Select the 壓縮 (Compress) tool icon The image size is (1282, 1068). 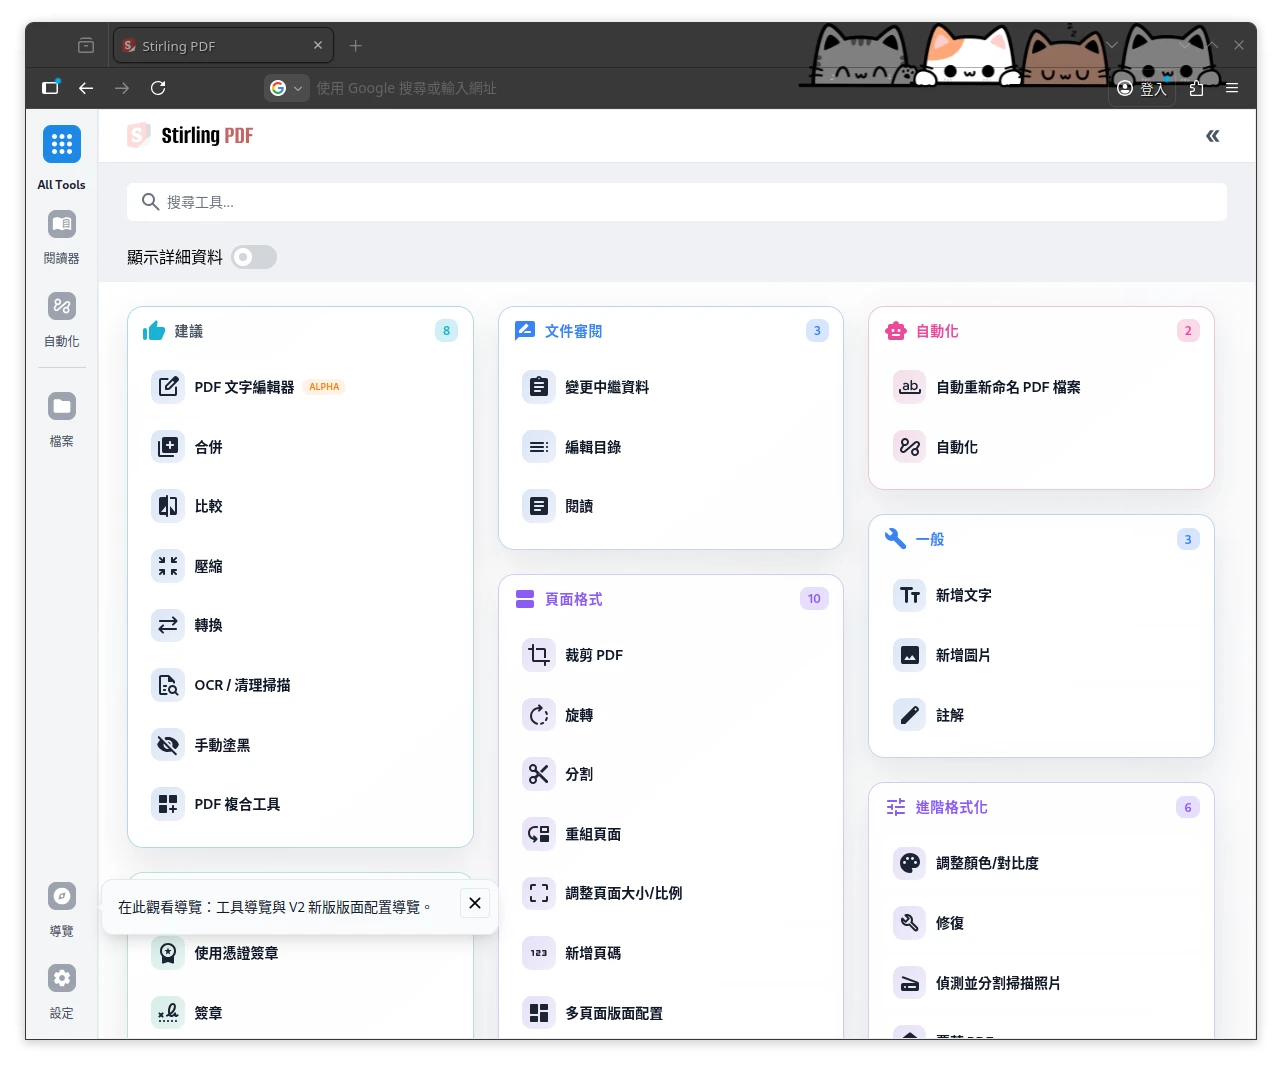pyautogui.click(x=168, y=566)
